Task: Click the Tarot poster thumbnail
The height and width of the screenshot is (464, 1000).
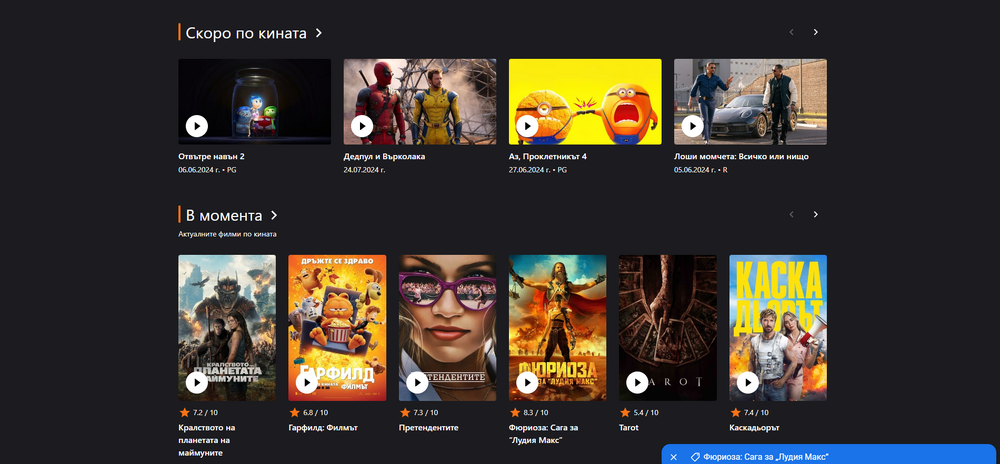Action: coord(667,310)
